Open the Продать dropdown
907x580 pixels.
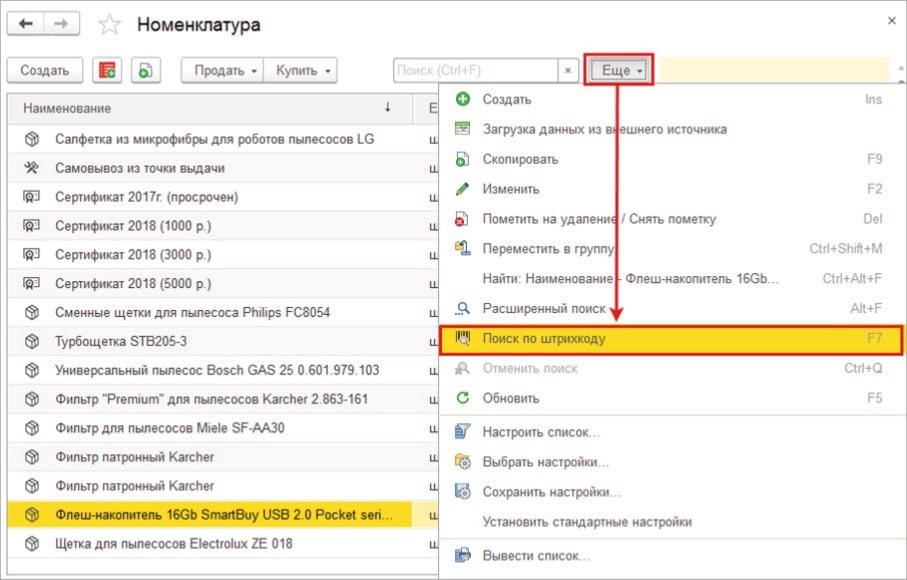tap(224, 70)
